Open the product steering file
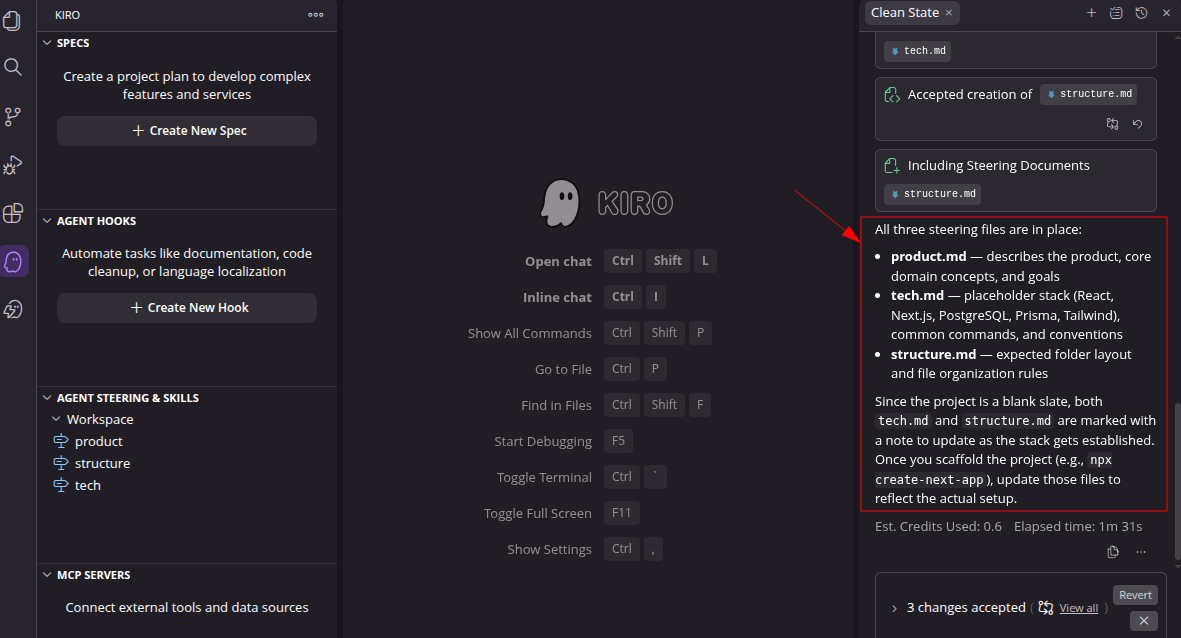1181x638 pixels. click(99, 441)
